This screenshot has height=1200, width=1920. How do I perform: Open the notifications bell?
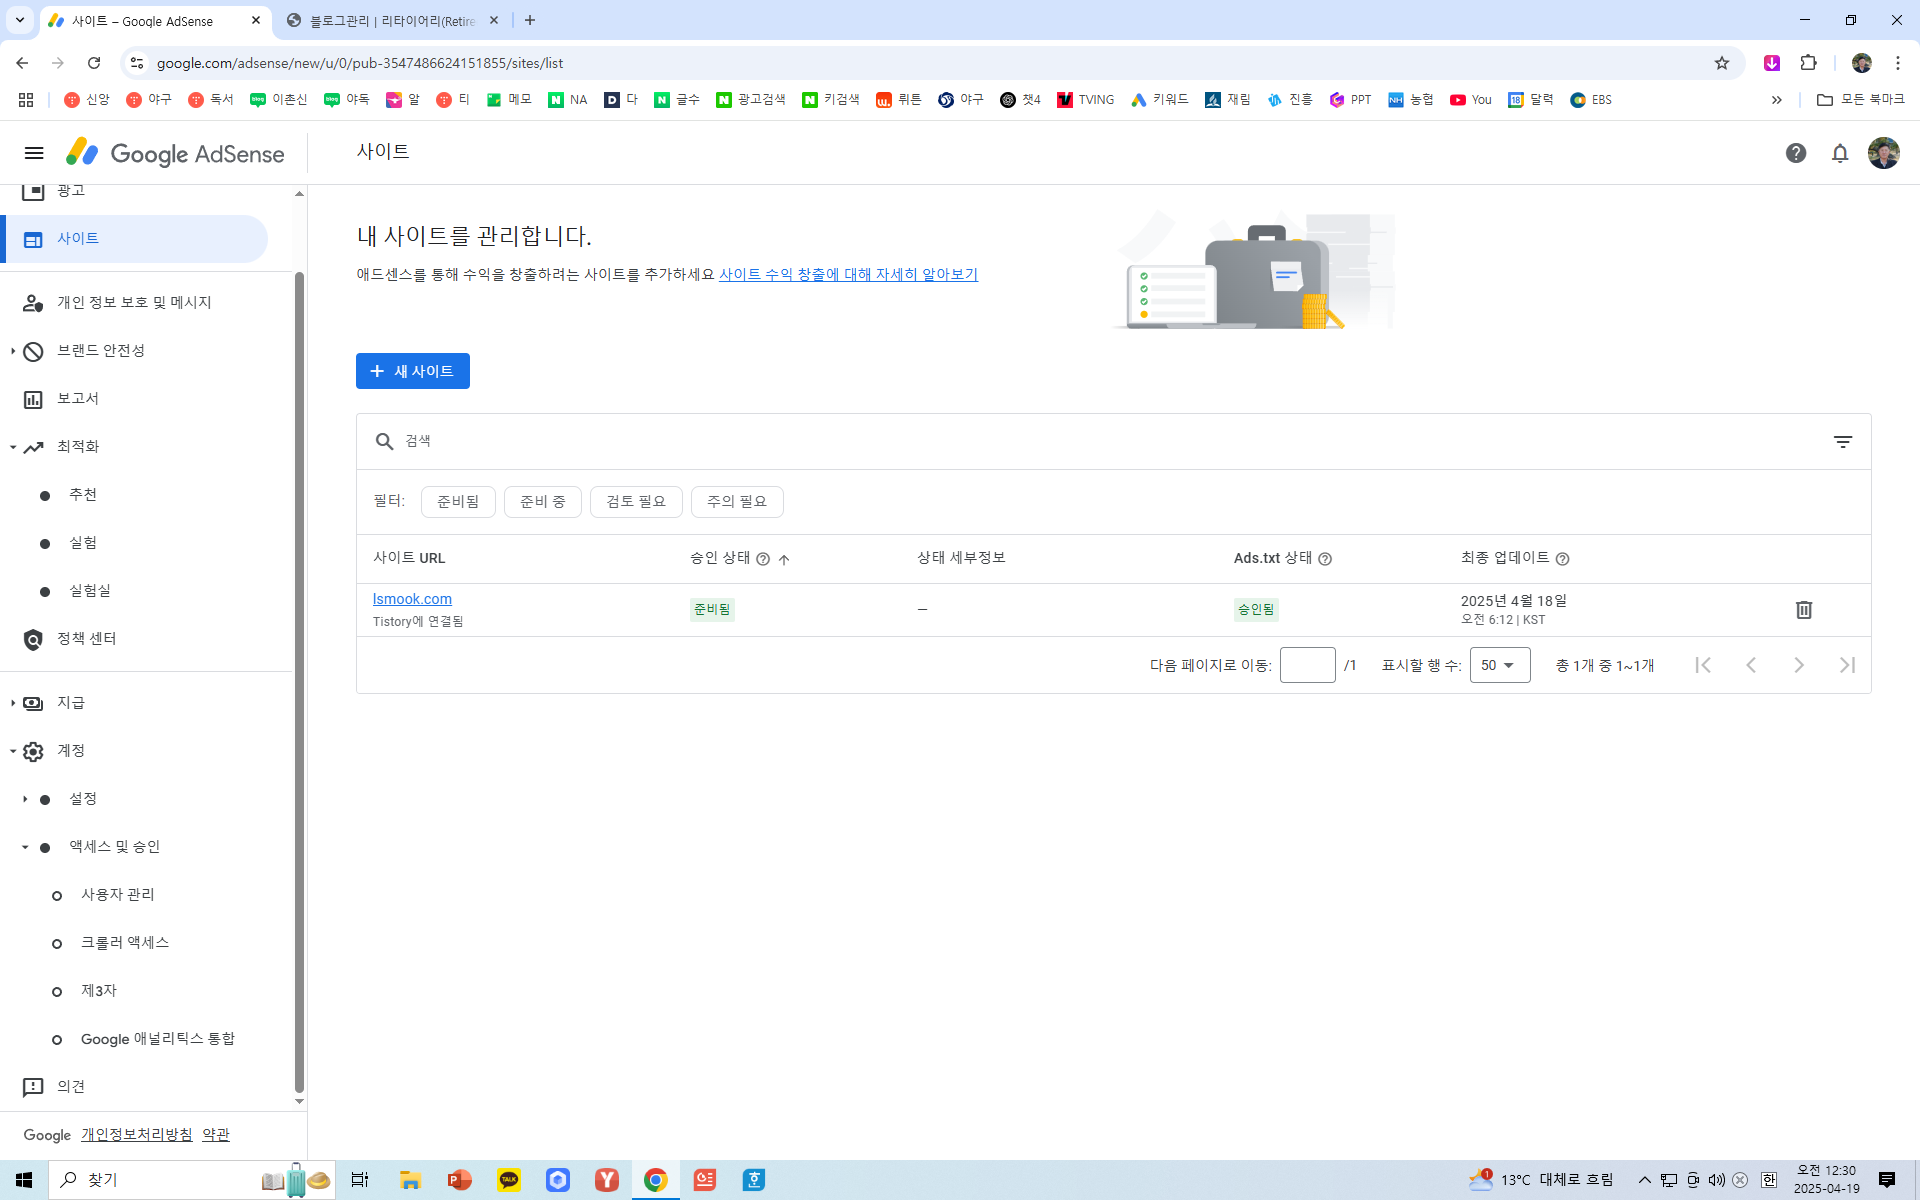click(x=1839, y=153)
